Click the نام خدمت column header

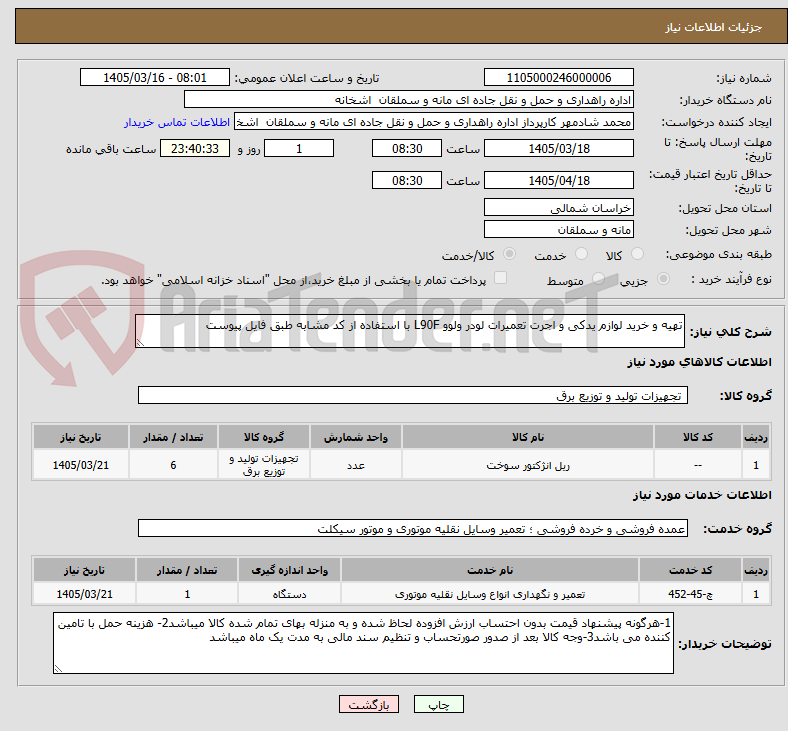coord(490,570)
